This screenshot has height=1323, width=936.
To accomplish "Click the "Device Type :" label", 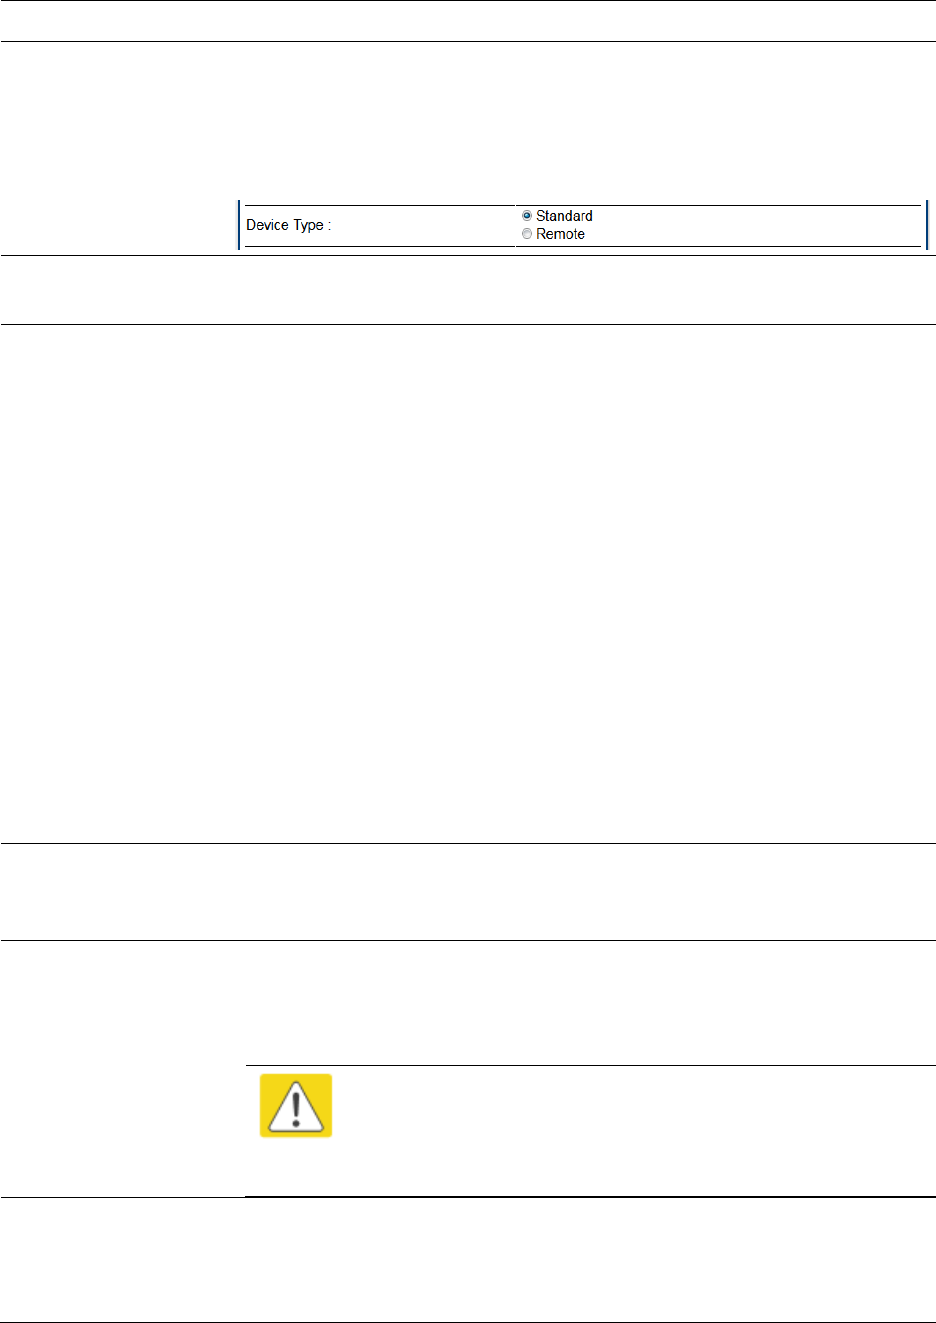I will coord(289,225).
